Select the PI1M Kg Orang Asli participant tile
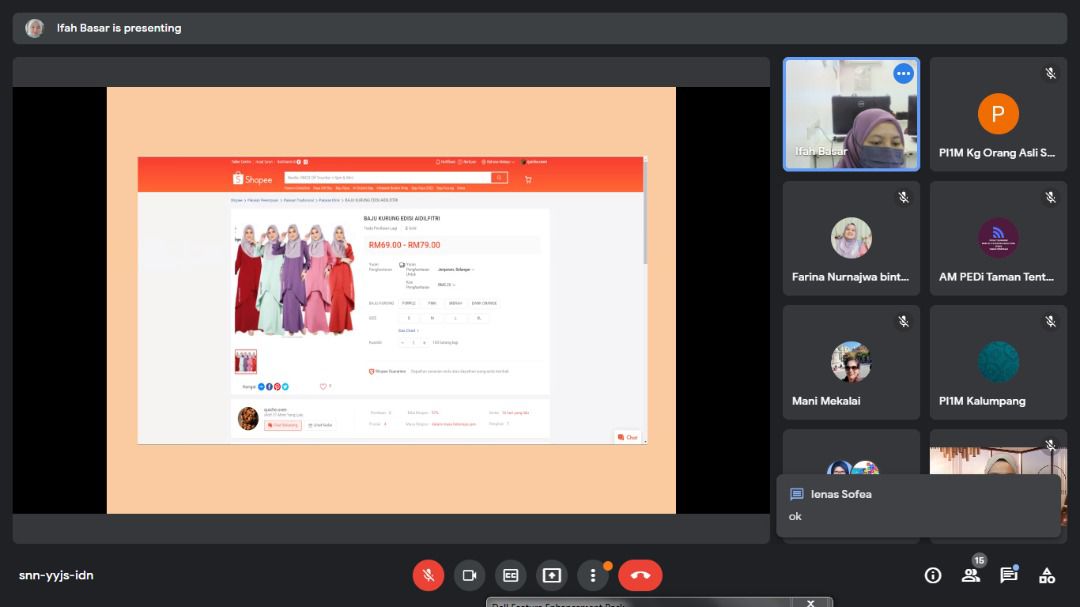 998,114
